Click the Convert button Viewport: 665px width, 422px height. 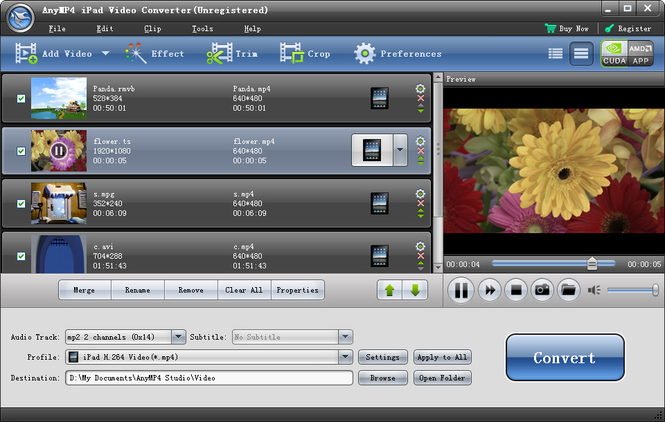[565, 358]
